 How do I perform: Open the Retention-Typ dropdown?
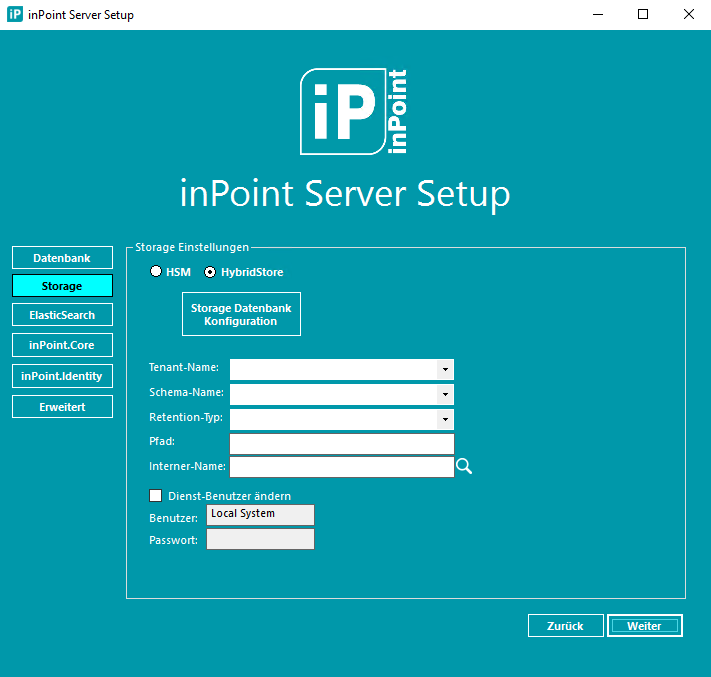tap(342, 419)
